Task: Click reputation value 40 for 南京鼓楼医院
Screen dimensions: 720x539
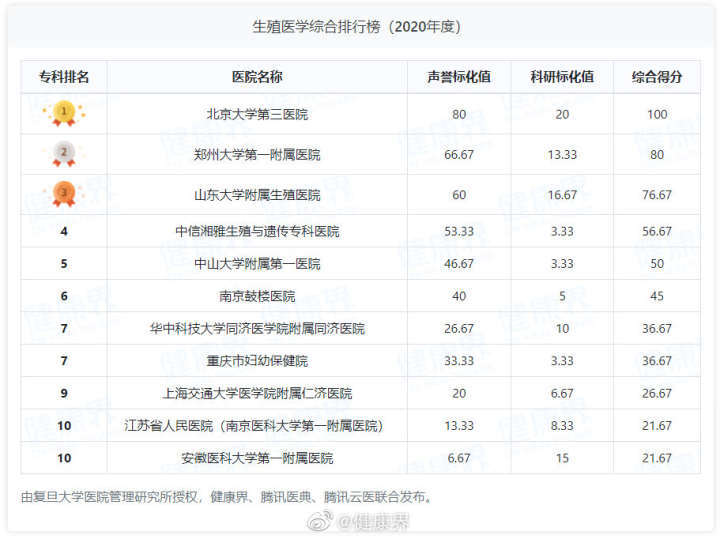Action: [459, 297]
